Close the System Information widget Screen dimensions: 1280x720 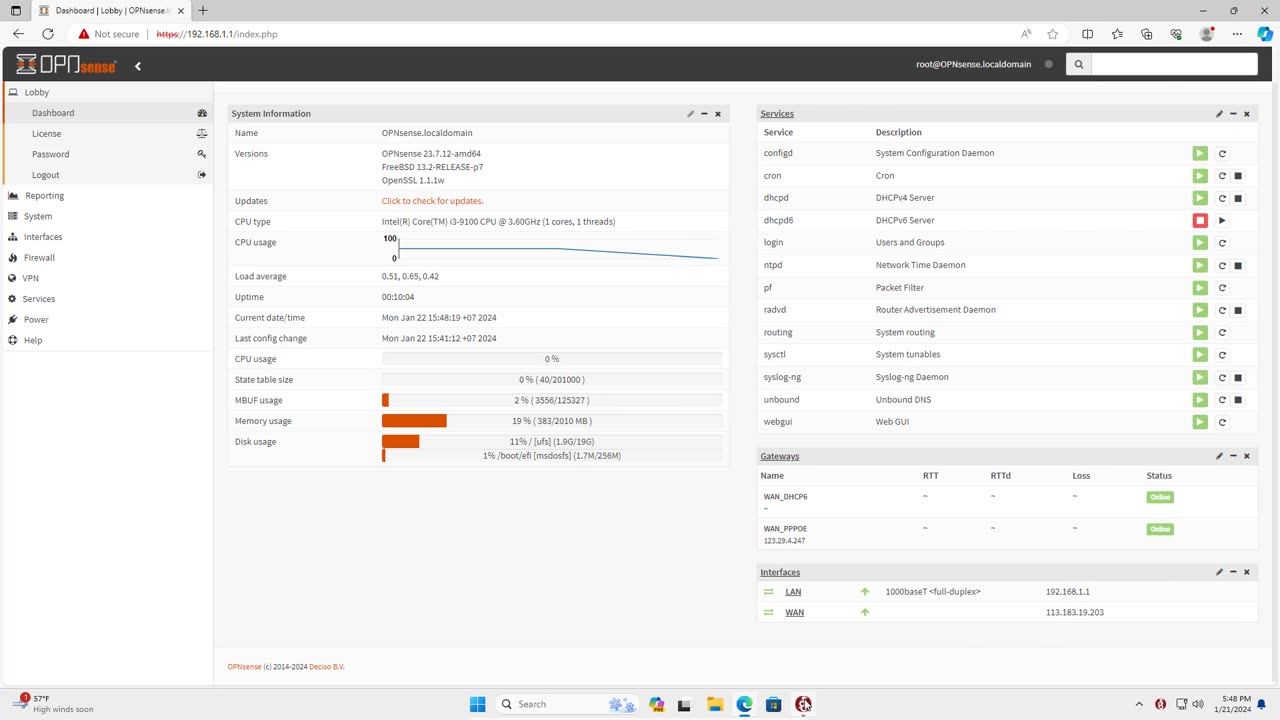point(717,114)
